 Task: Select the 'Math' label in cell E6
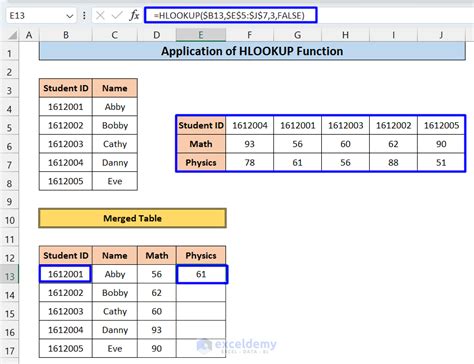tap(201, 144)
